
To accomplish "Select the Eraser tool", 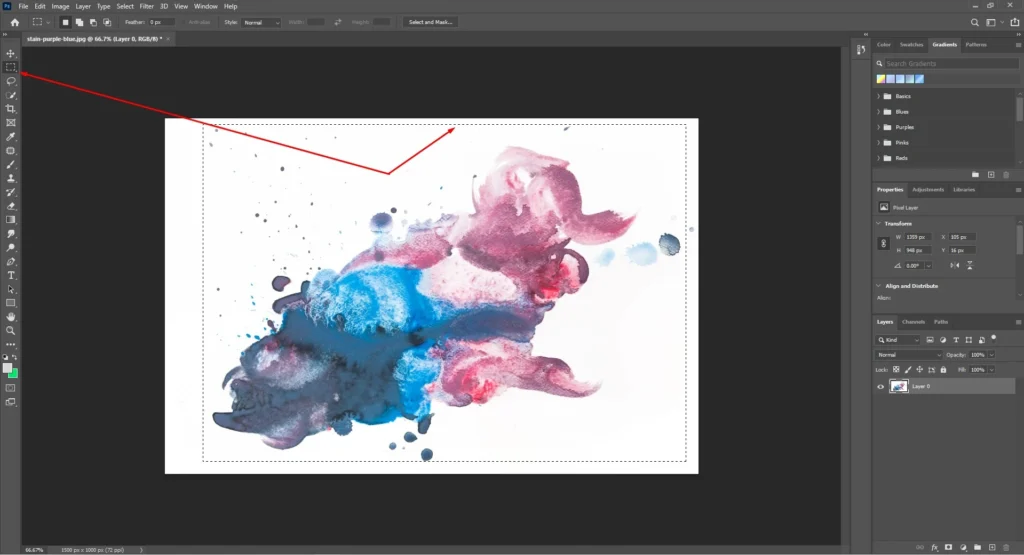I will pyautogui.click(x=10, y=206).
